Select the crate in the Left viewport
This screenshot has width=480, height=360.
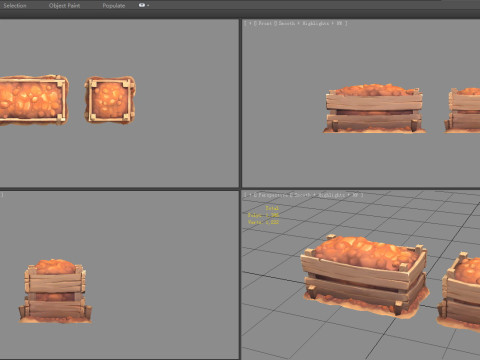(55, 291)
